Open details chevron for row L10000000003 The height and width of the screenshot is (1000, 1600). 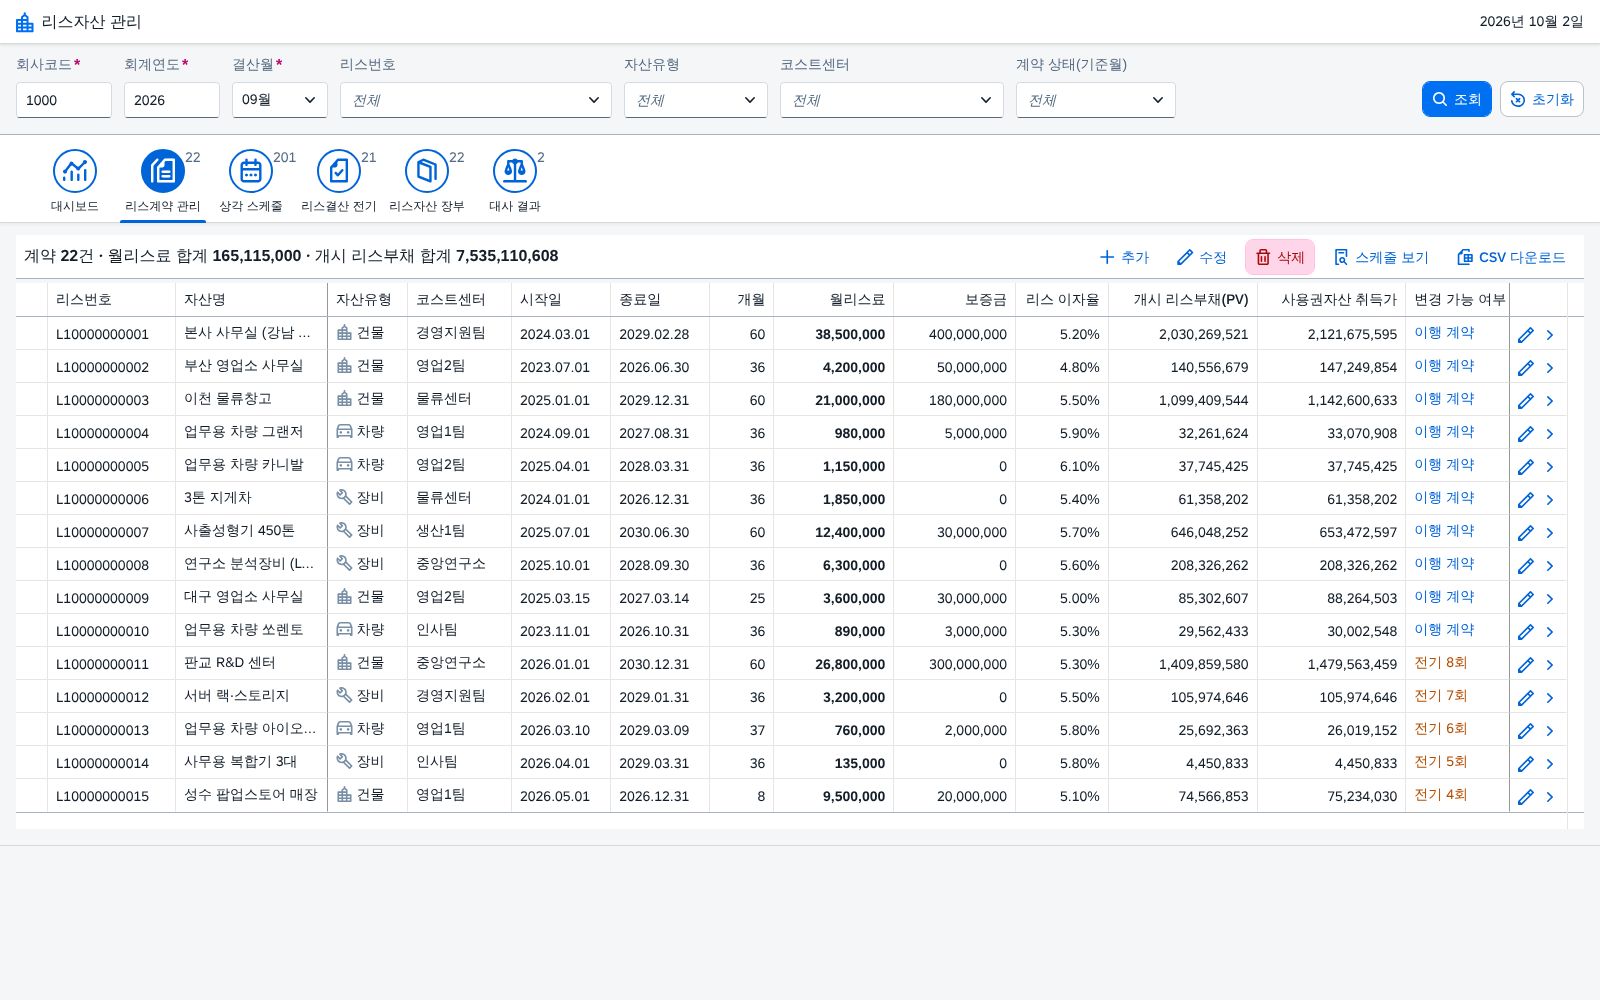[x=1550, y=401]
